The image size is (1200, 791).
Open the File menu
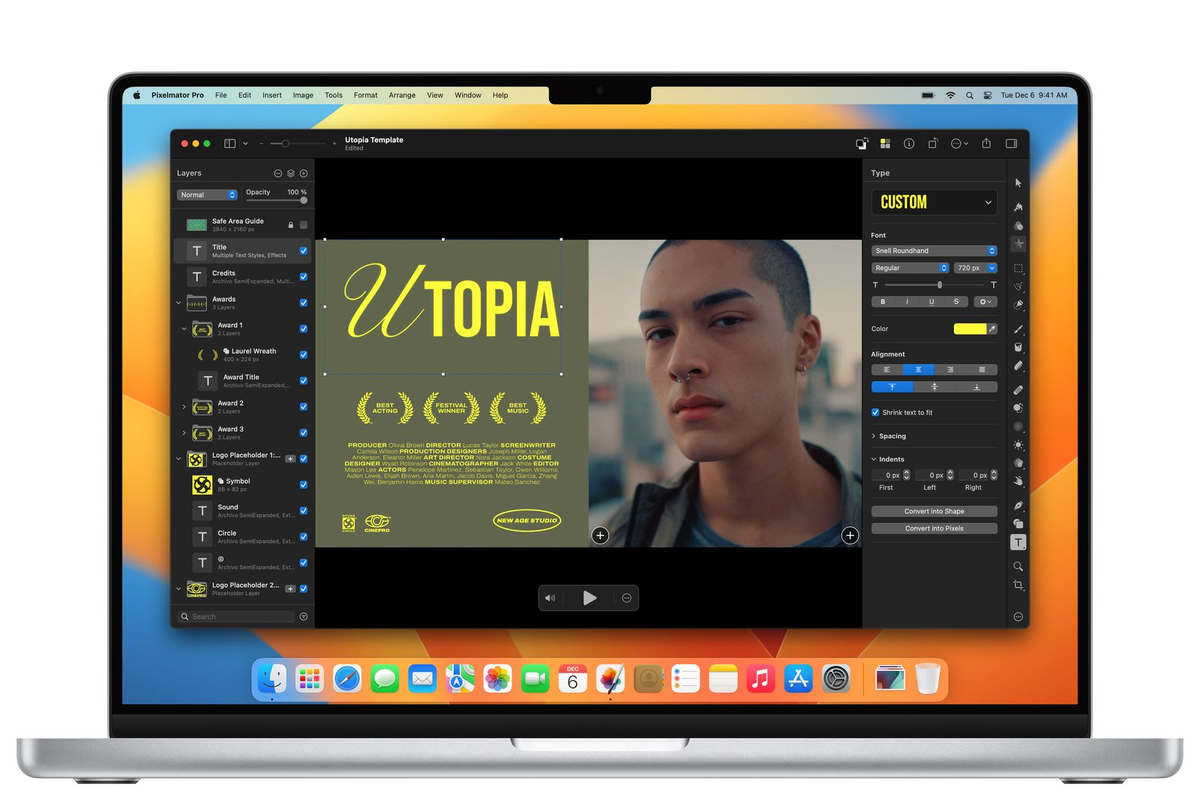[x=220, y=95]
